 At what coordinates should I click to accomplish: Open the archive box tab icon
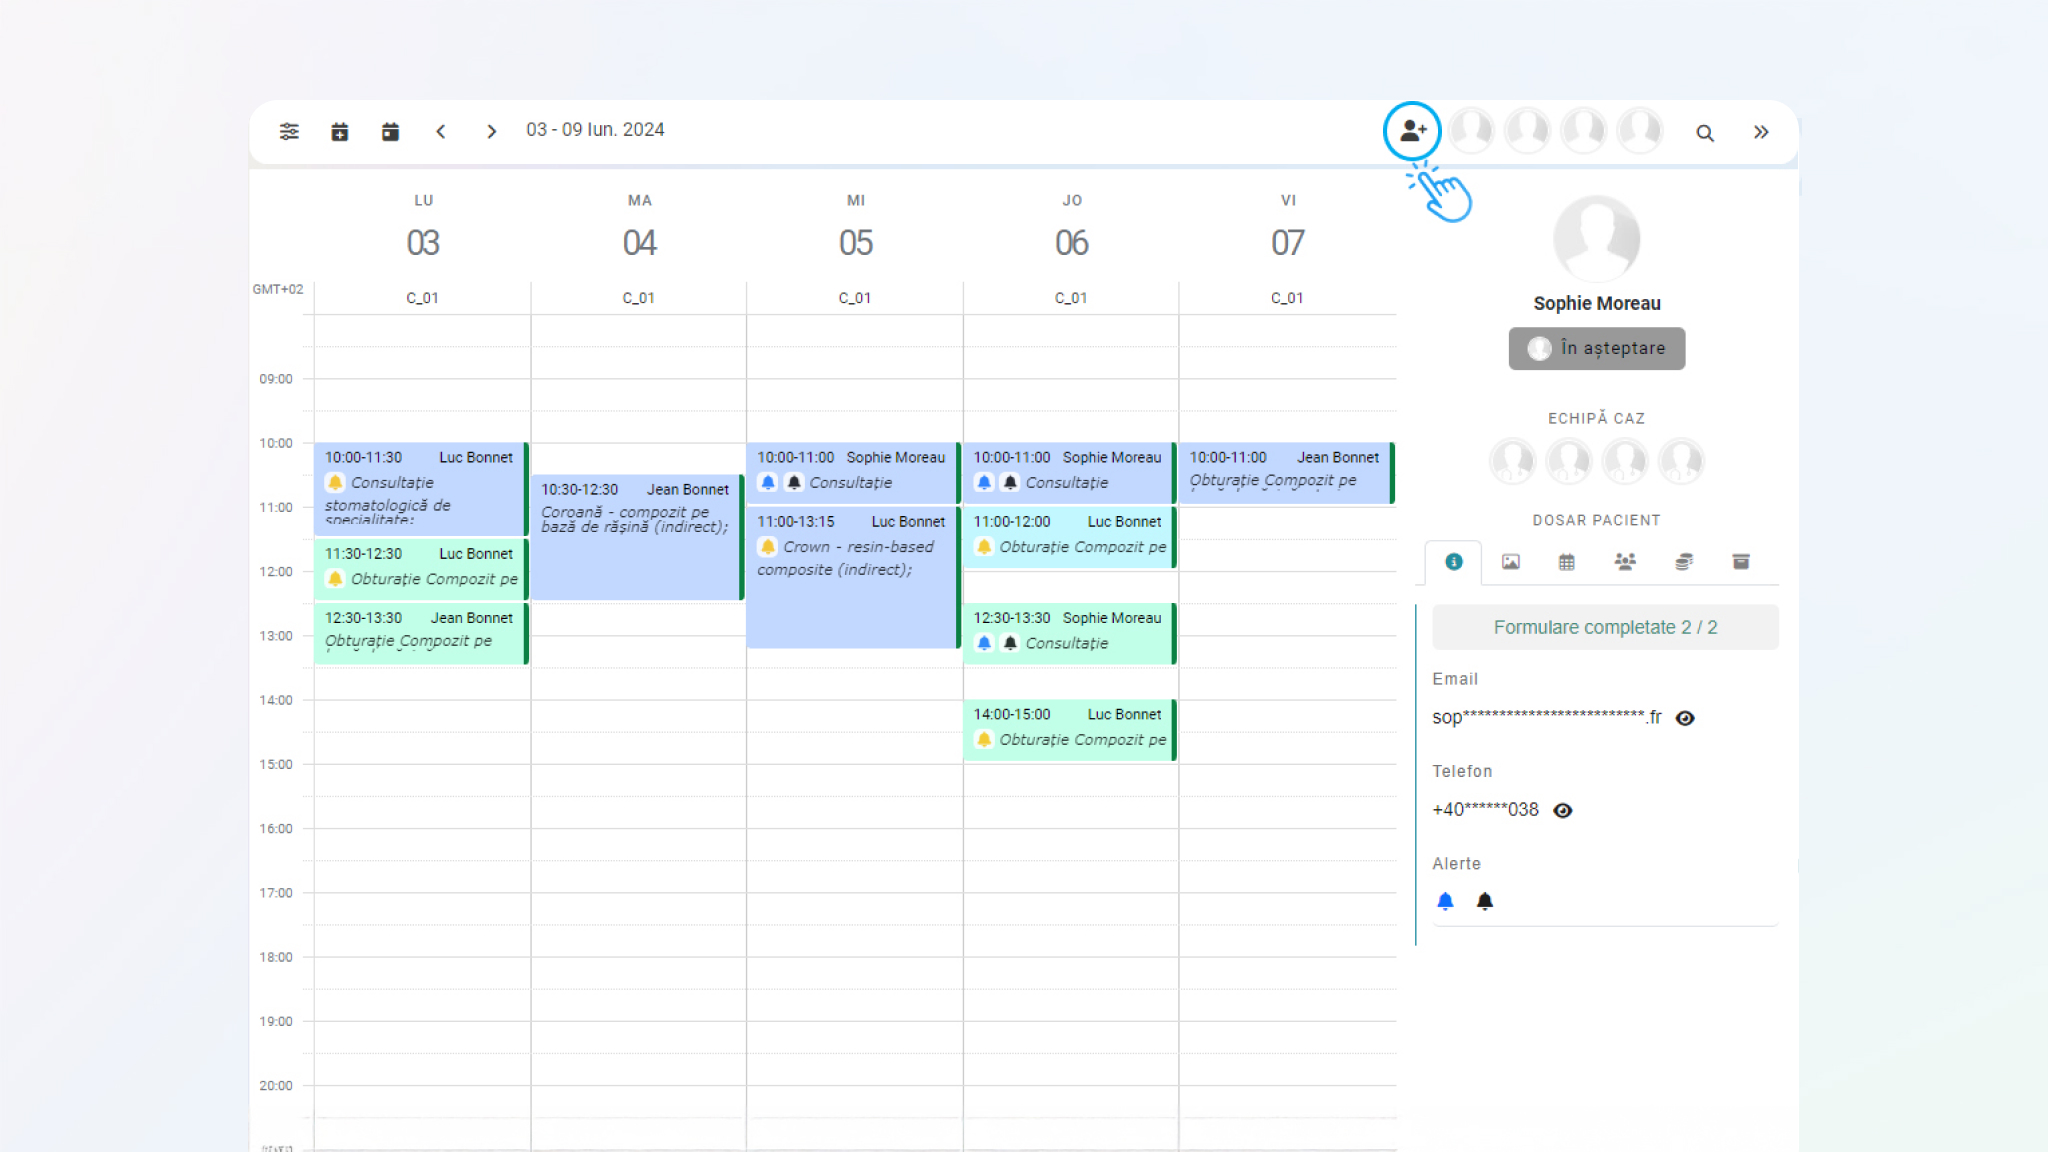point(1741,562)
